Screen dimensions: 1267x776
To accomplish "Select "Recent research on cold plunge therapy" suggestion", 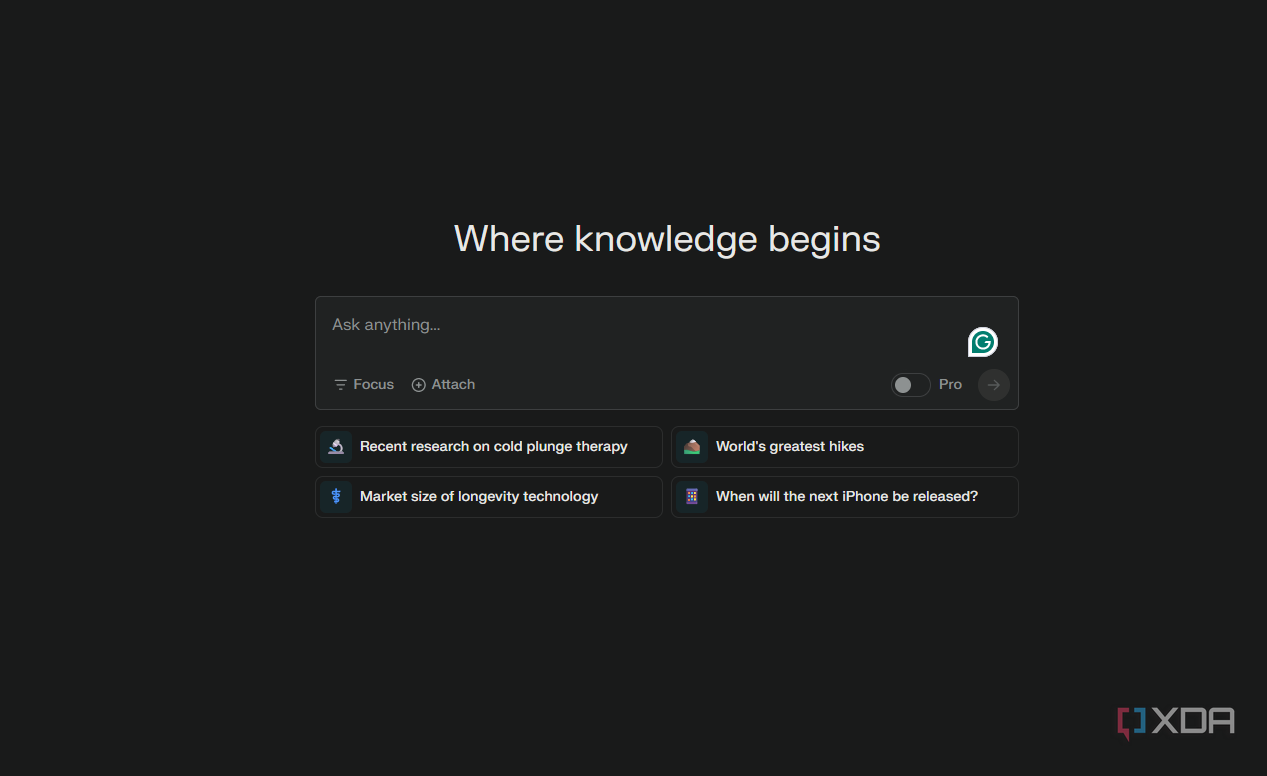I will [x=489, y=447].
